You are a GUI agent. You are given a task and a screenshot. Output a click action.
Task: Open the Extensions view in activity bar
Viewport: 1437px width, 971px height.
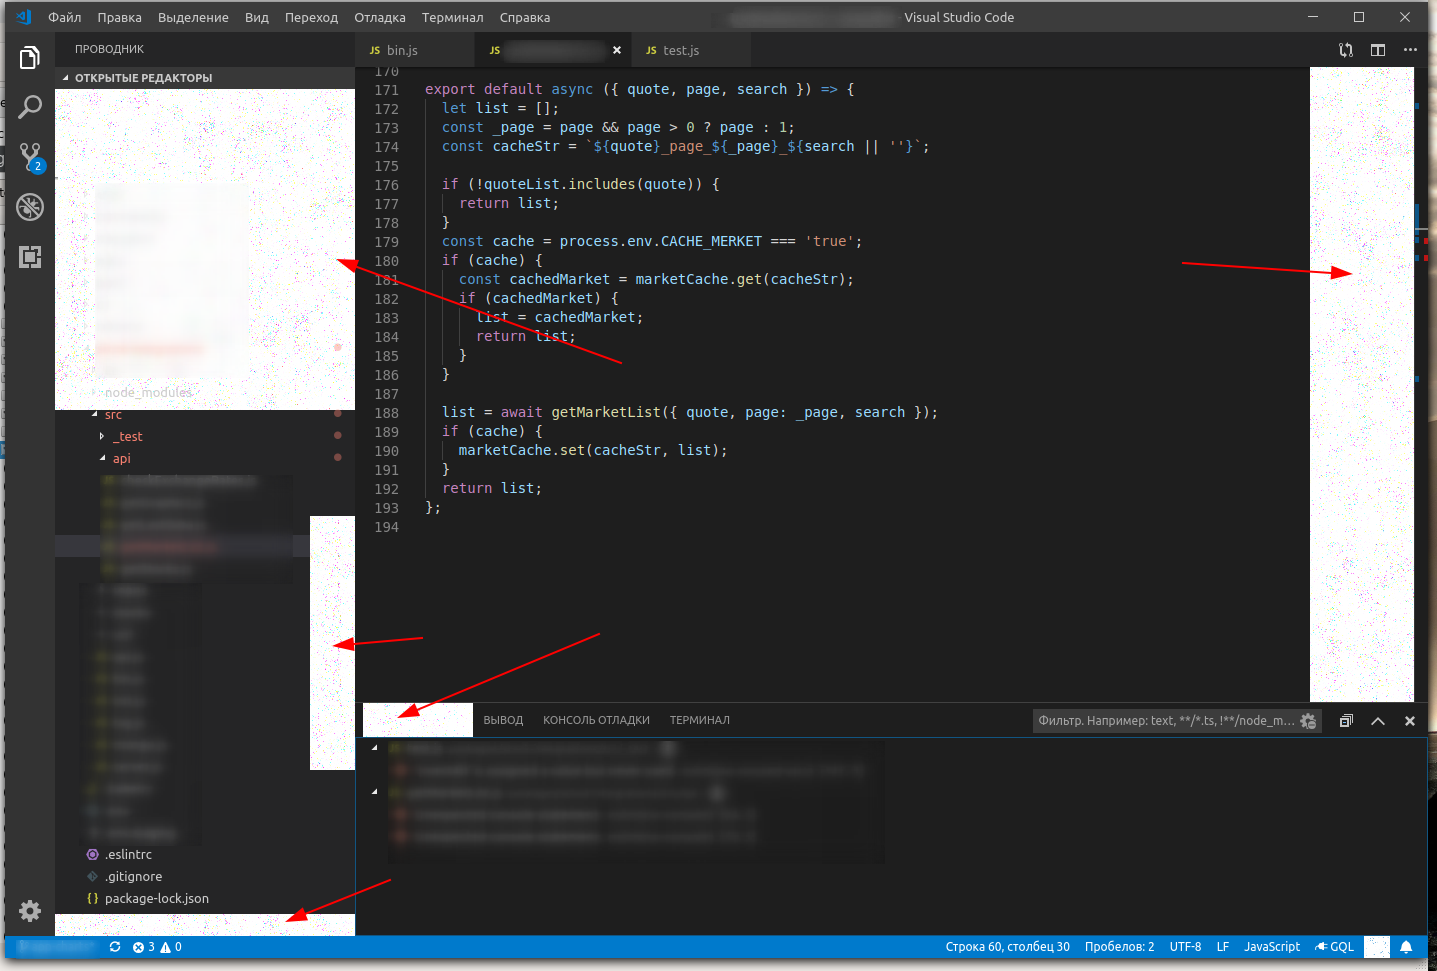coord(30,257)
